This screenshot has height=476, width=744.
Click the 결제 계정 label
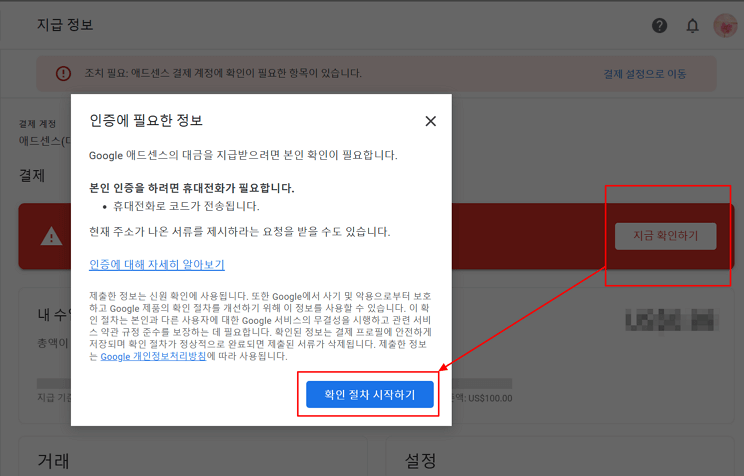(x=37, y=124)
